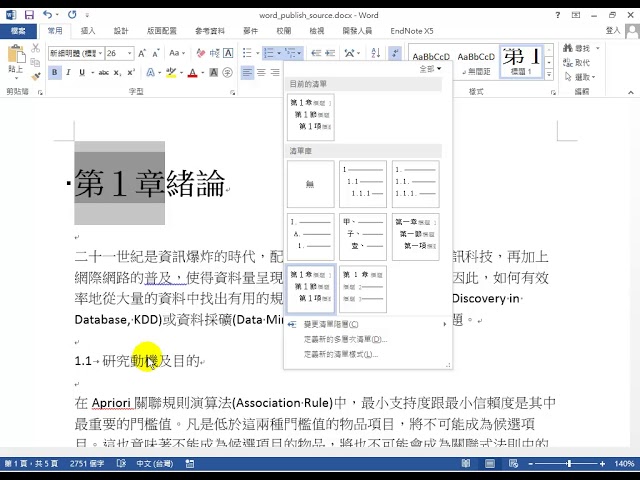
Task: Click the character shading icon
Action: [x=213, y=73]
